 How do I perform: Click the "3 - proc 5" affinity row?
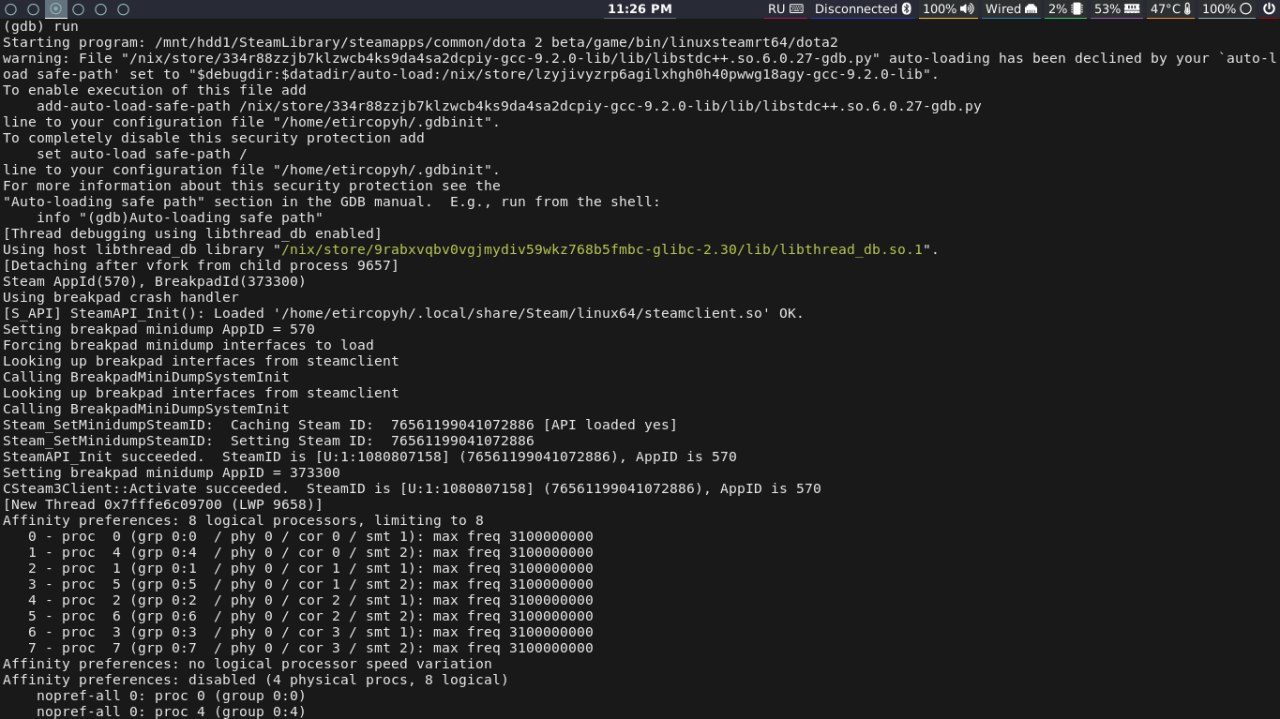(310, 585)
